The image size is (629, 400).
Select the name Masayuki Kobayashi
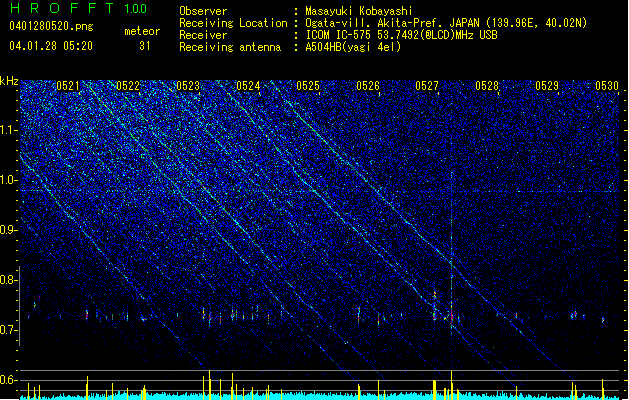click(x=359, y=11)
